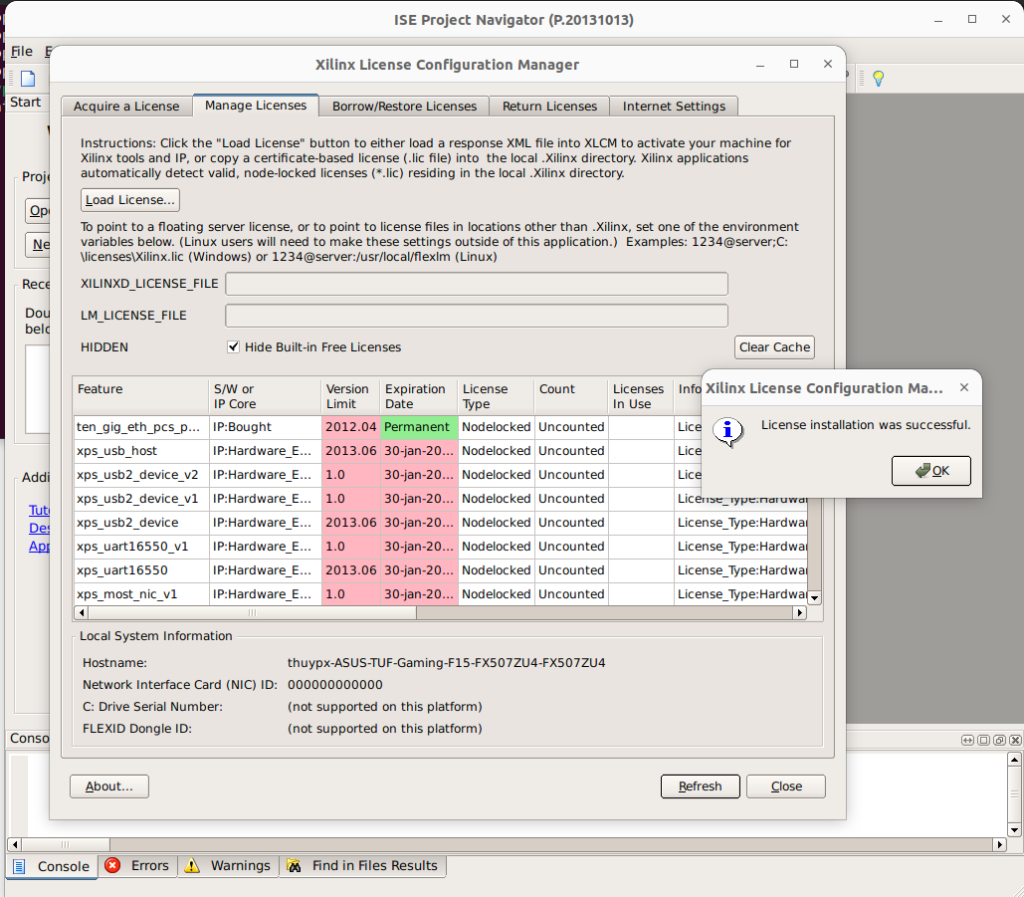
Task: Sort by the Feature column header
Action: click(x=141, y=396)
